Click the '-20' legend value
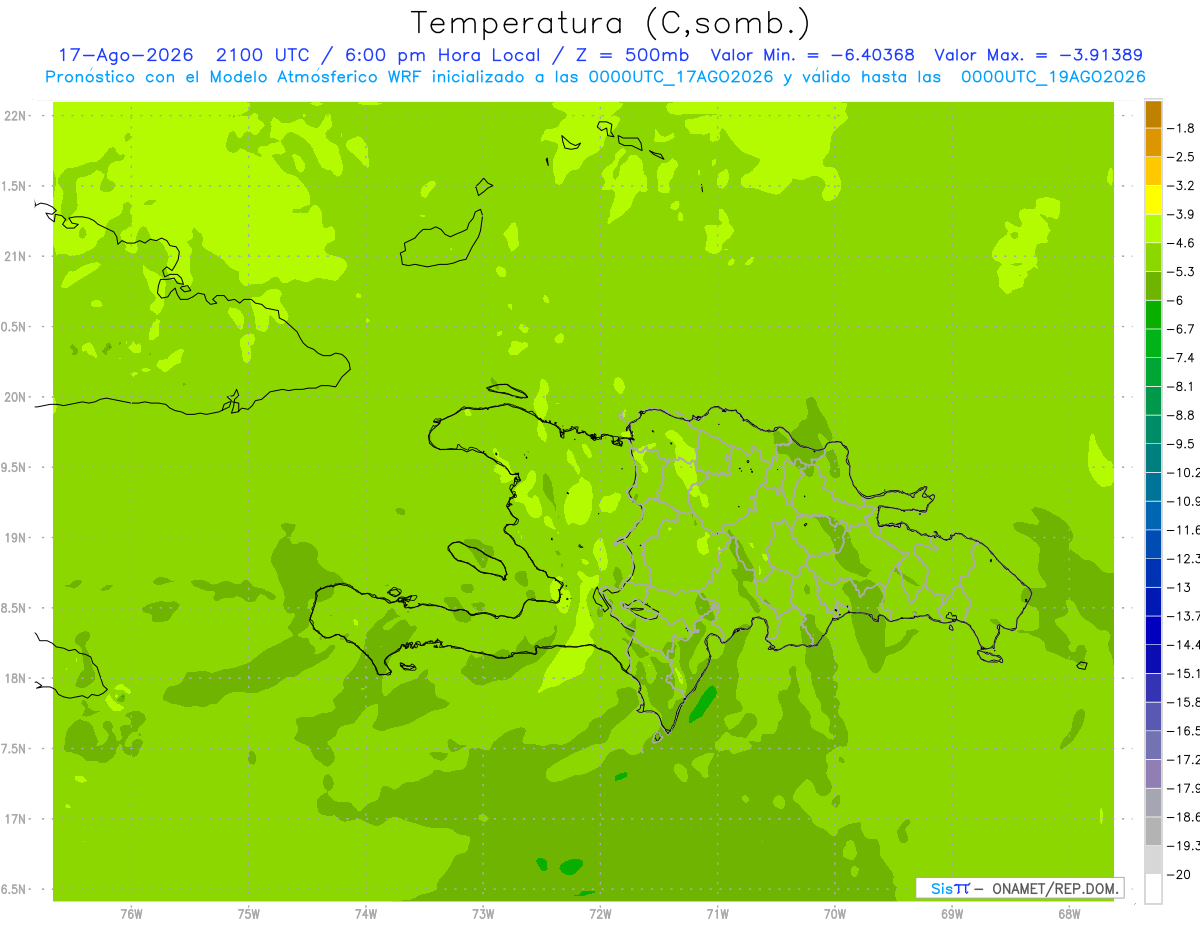This screenshot has width=1200, height=927. 1179,874
